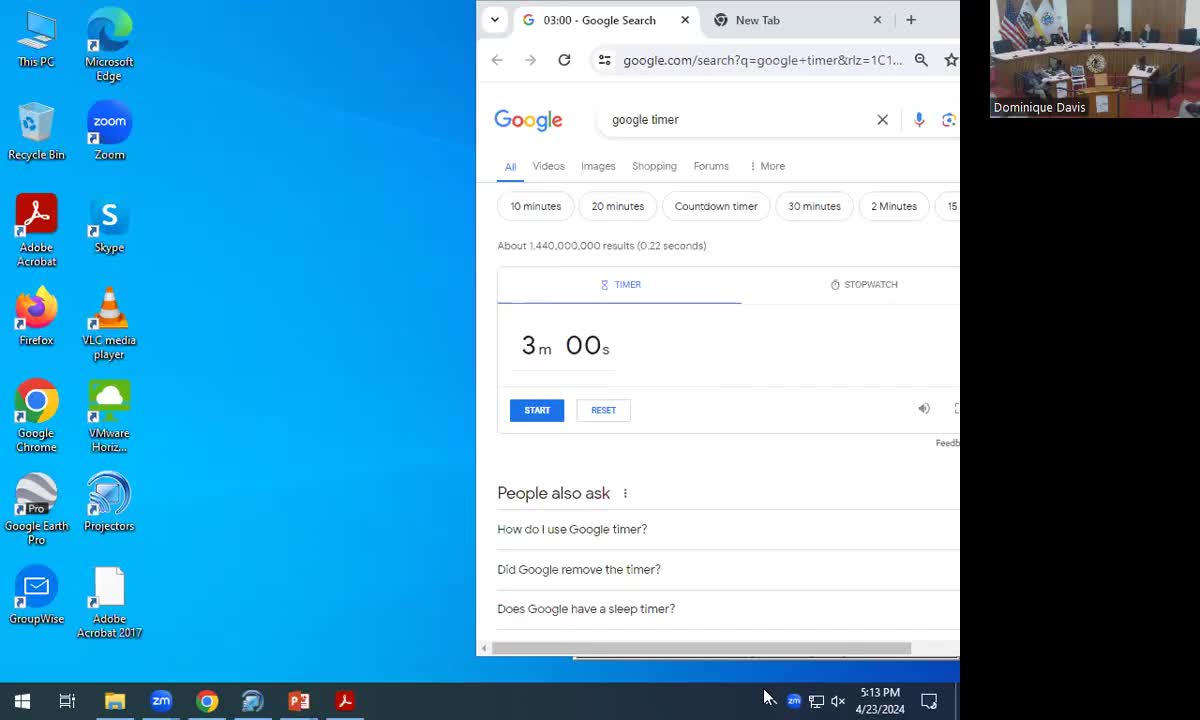Open Recycle Bin on desktop

[x=36, y=132]
